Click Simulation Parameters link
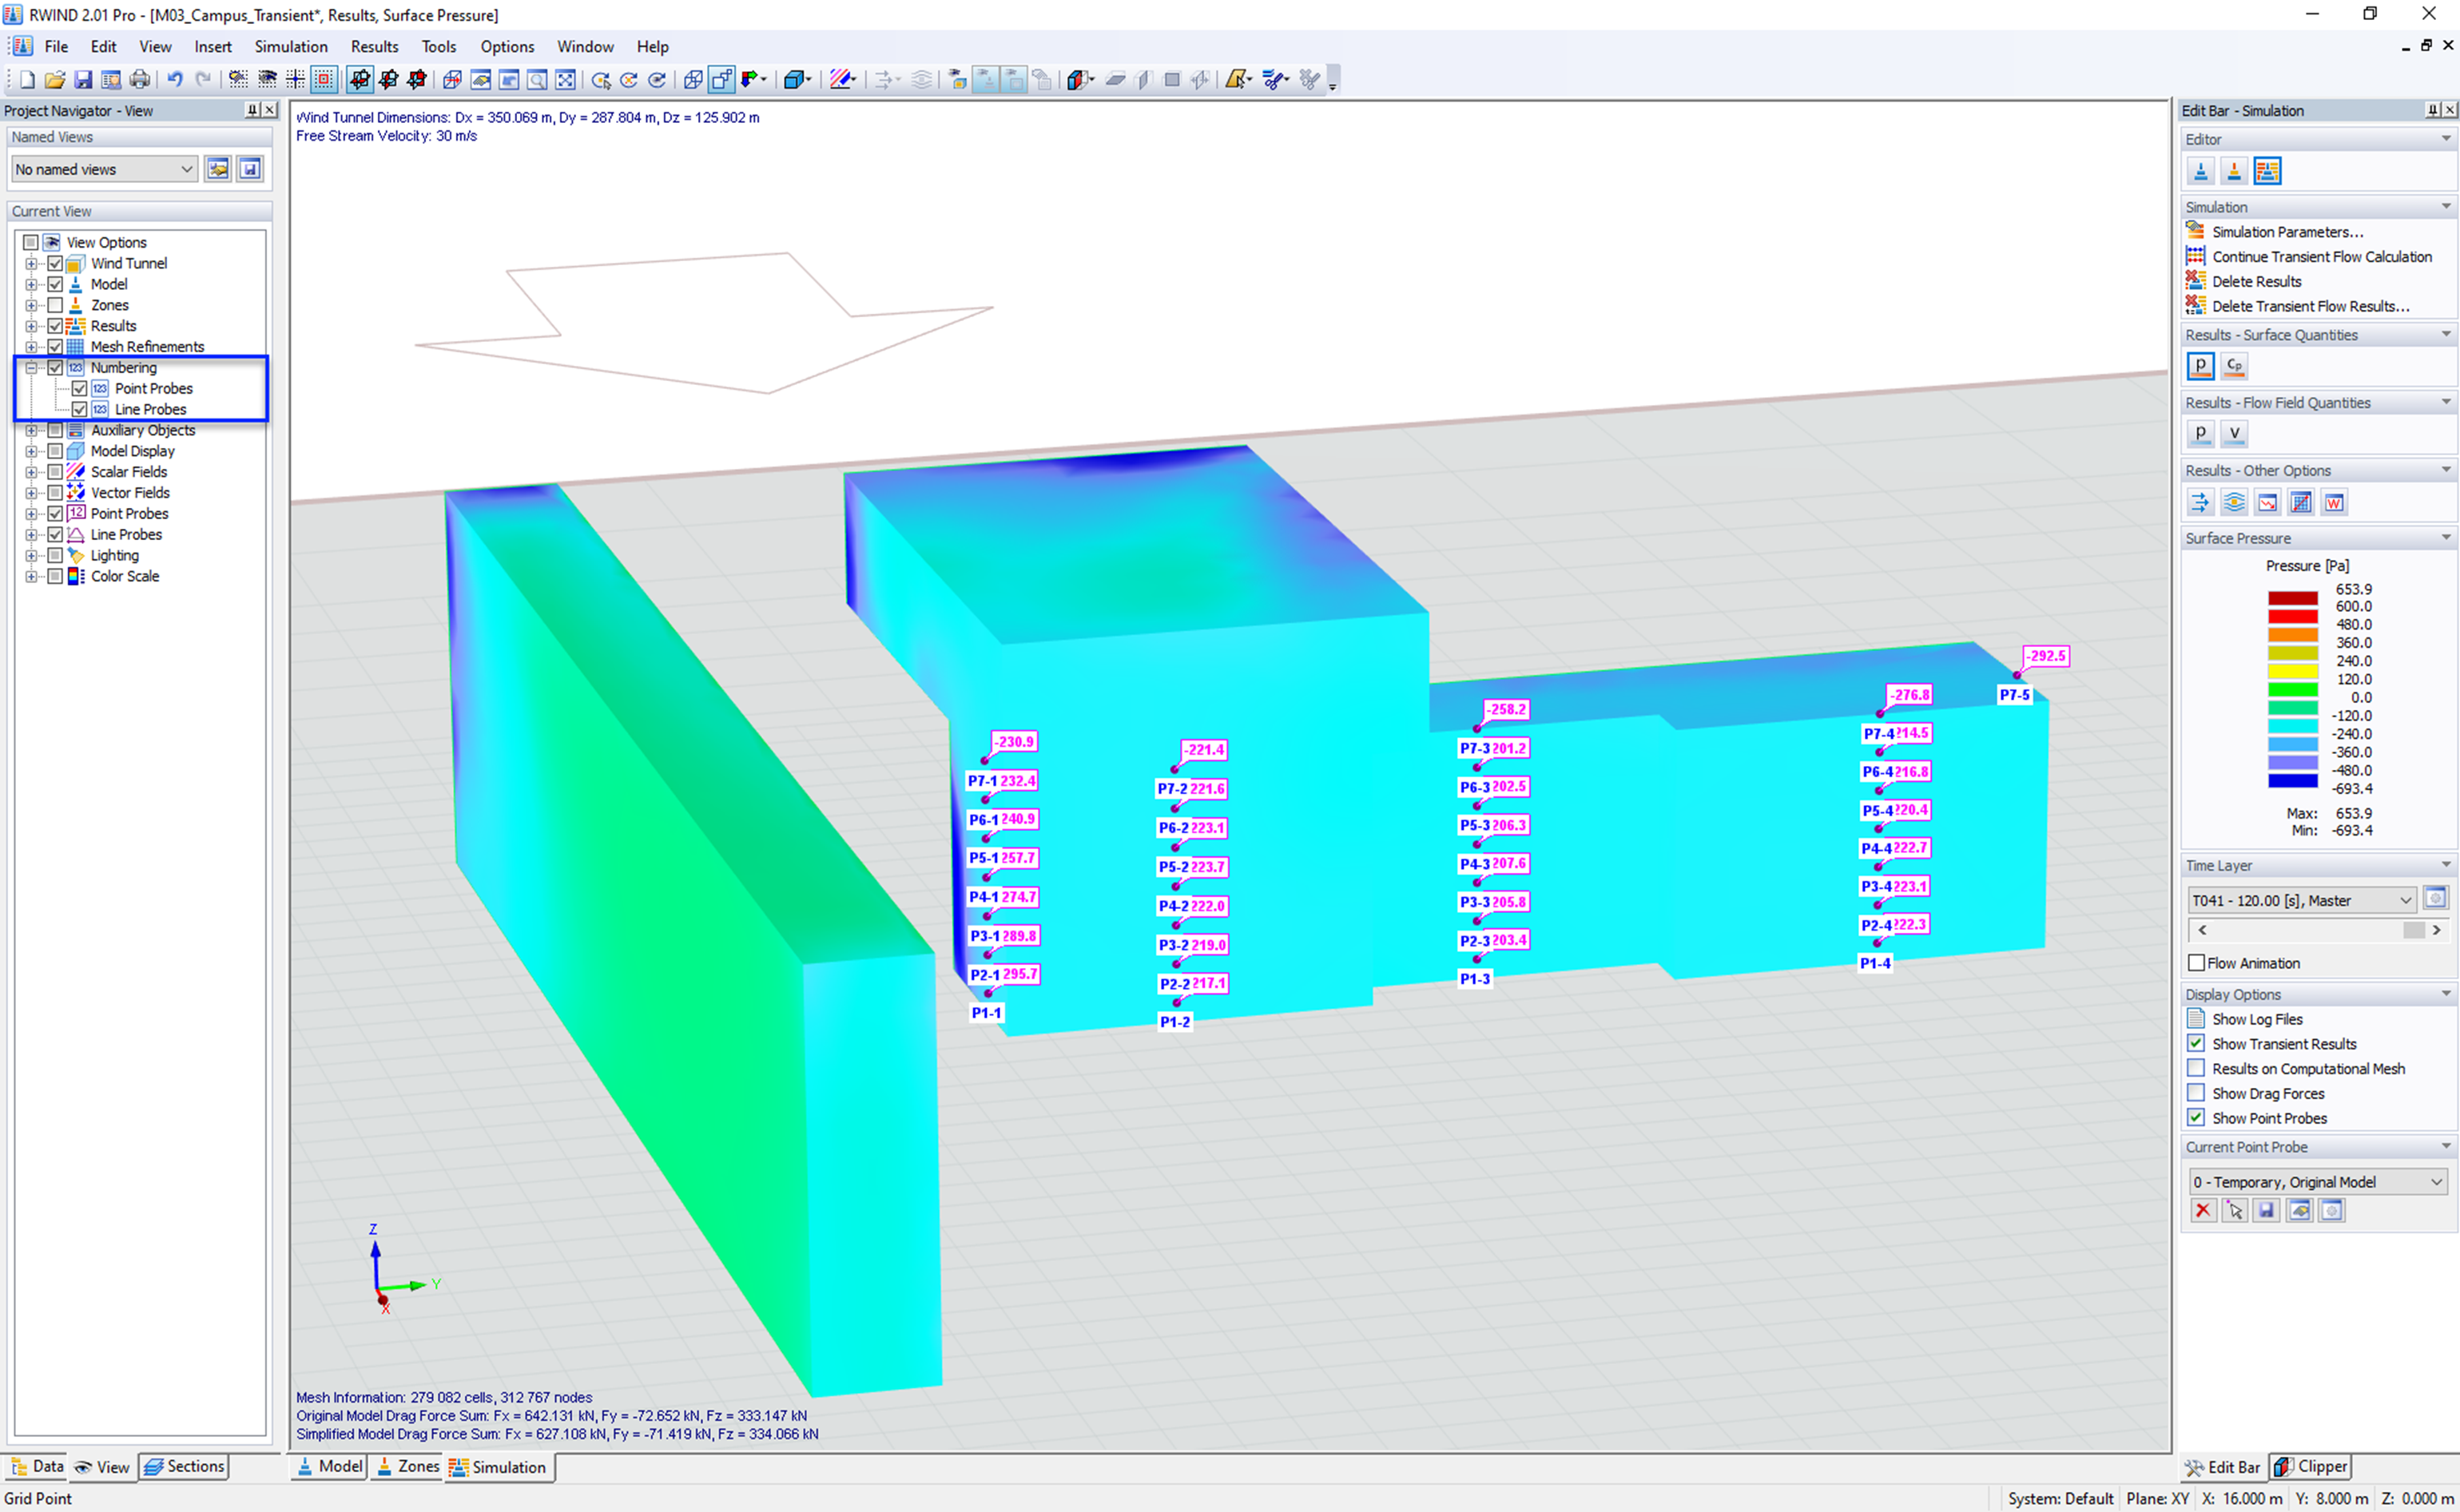 pos(2286,231)
